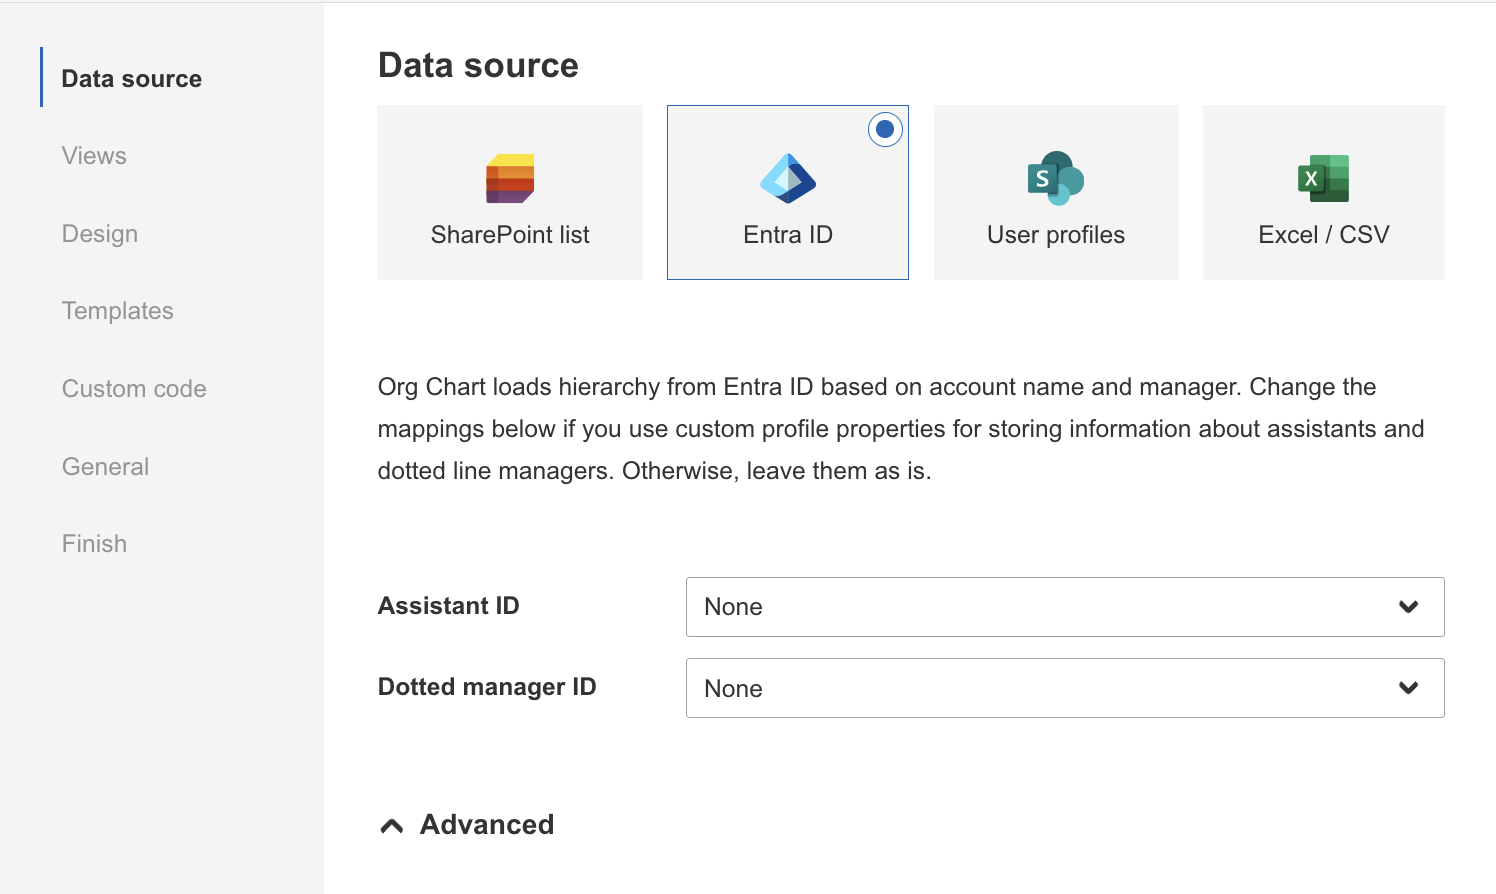This screenshot has width=1496, height=894.
Task: Select the SharePoint list data source icon
Action: (x=509, y=180)
